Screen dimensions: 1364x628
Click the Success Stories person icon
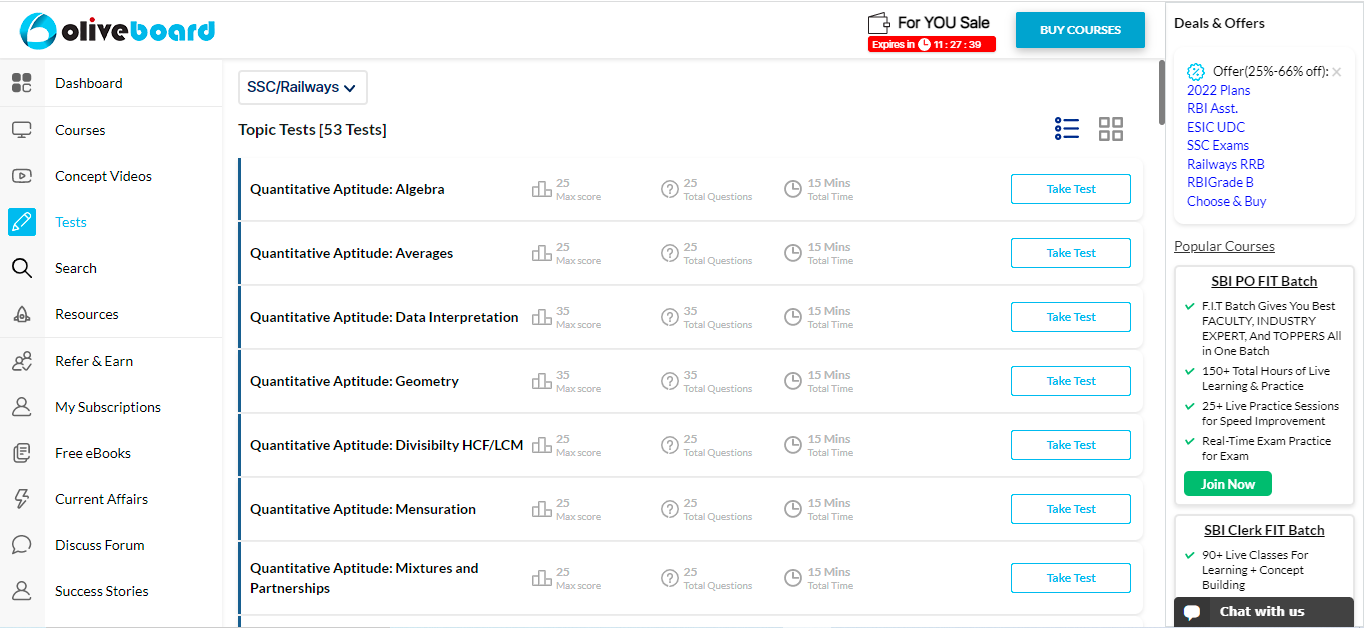coord(21,591)
